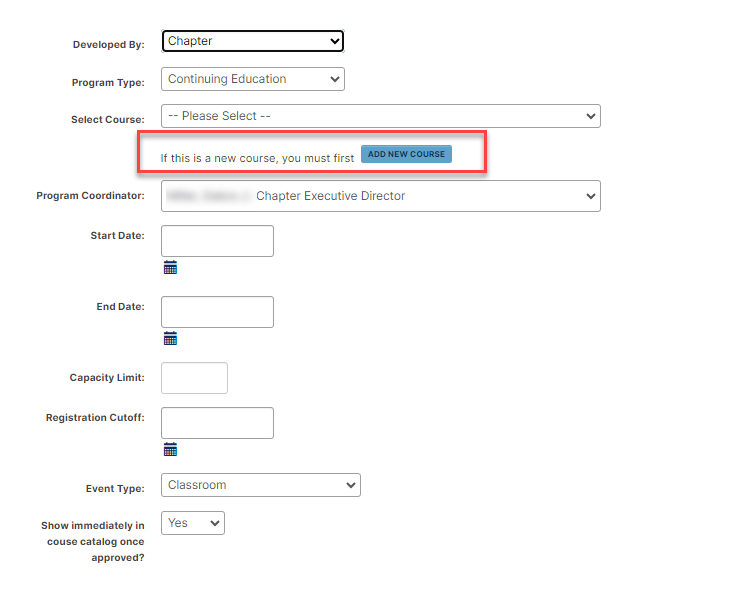Expand the Program Type Continuing Education dropdown
The image size is (748, 590).
pos(252,79)
